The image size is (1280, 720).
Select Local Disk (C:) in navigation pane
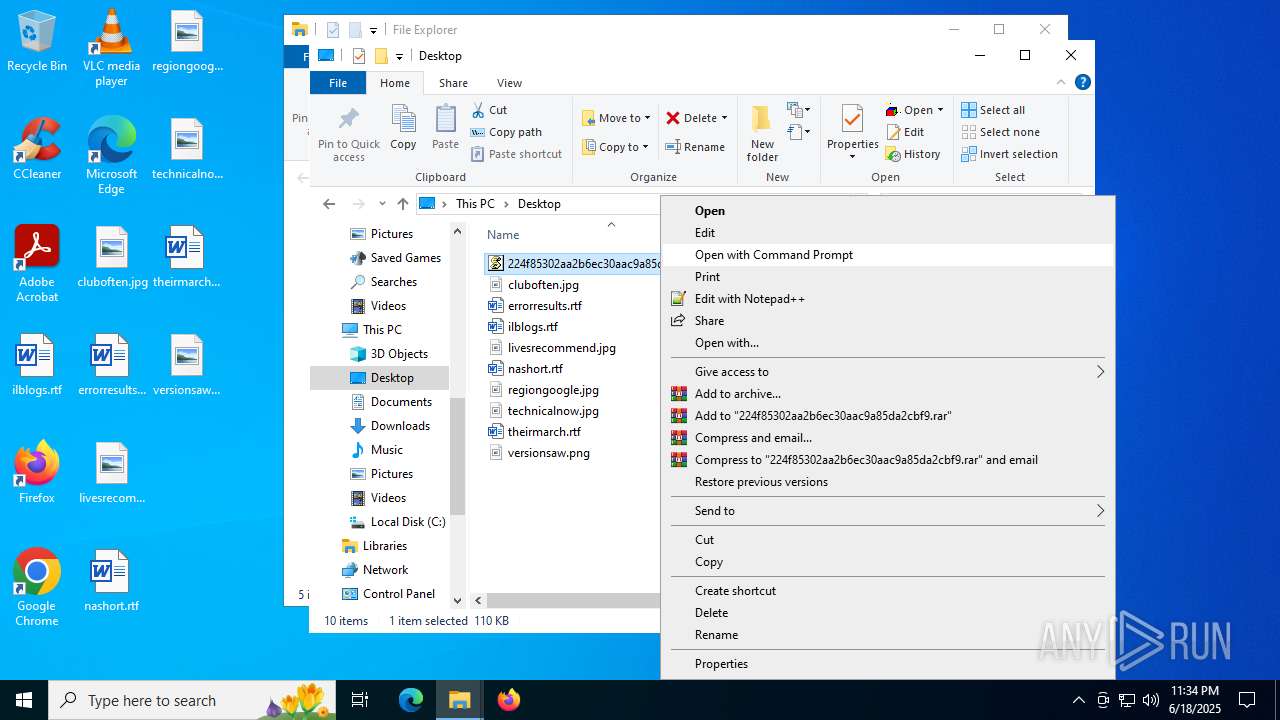[x=396, y=522]
